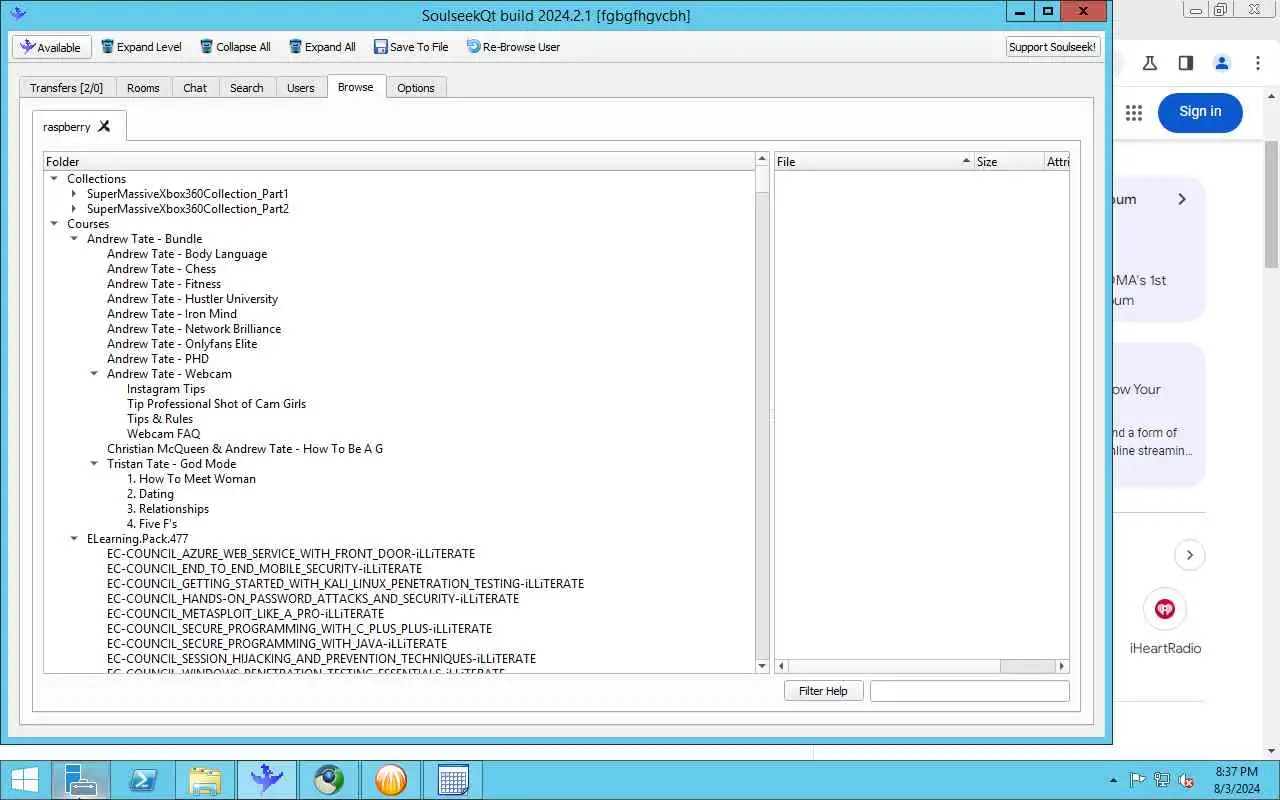Click the folder tree scroll down arrow
This screenshot has width=1280, height=800.
pyautogui.click(x=762, y=666)
